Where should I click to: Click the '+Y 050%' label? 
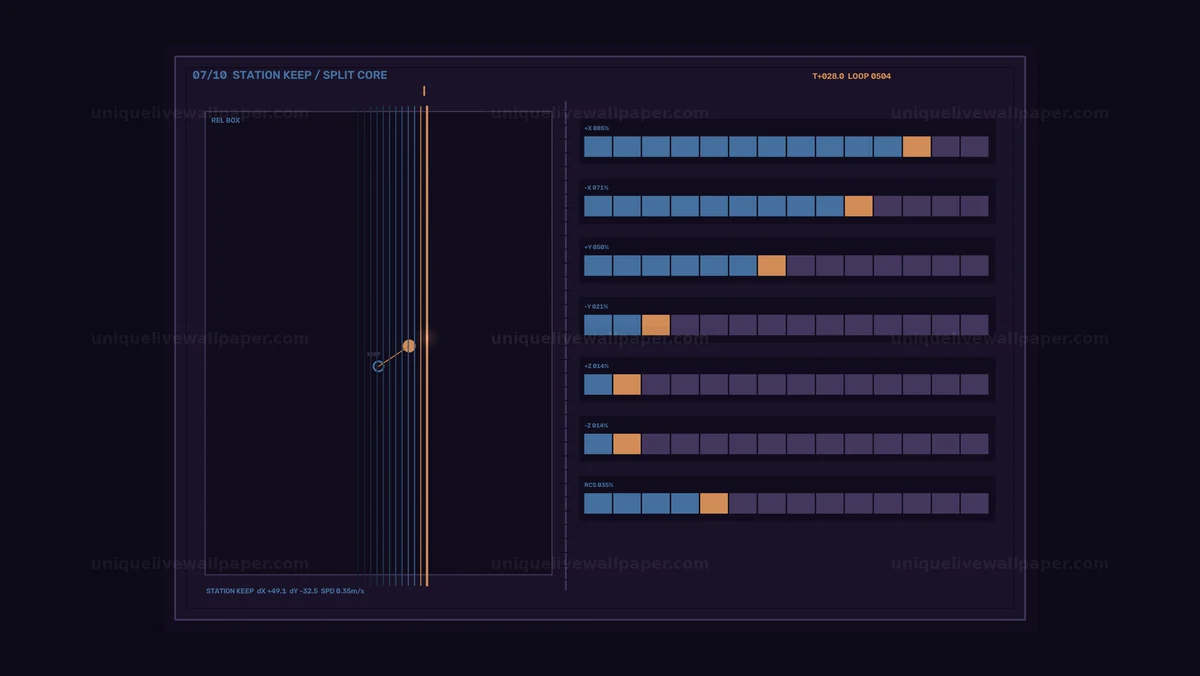pos(597,247)
